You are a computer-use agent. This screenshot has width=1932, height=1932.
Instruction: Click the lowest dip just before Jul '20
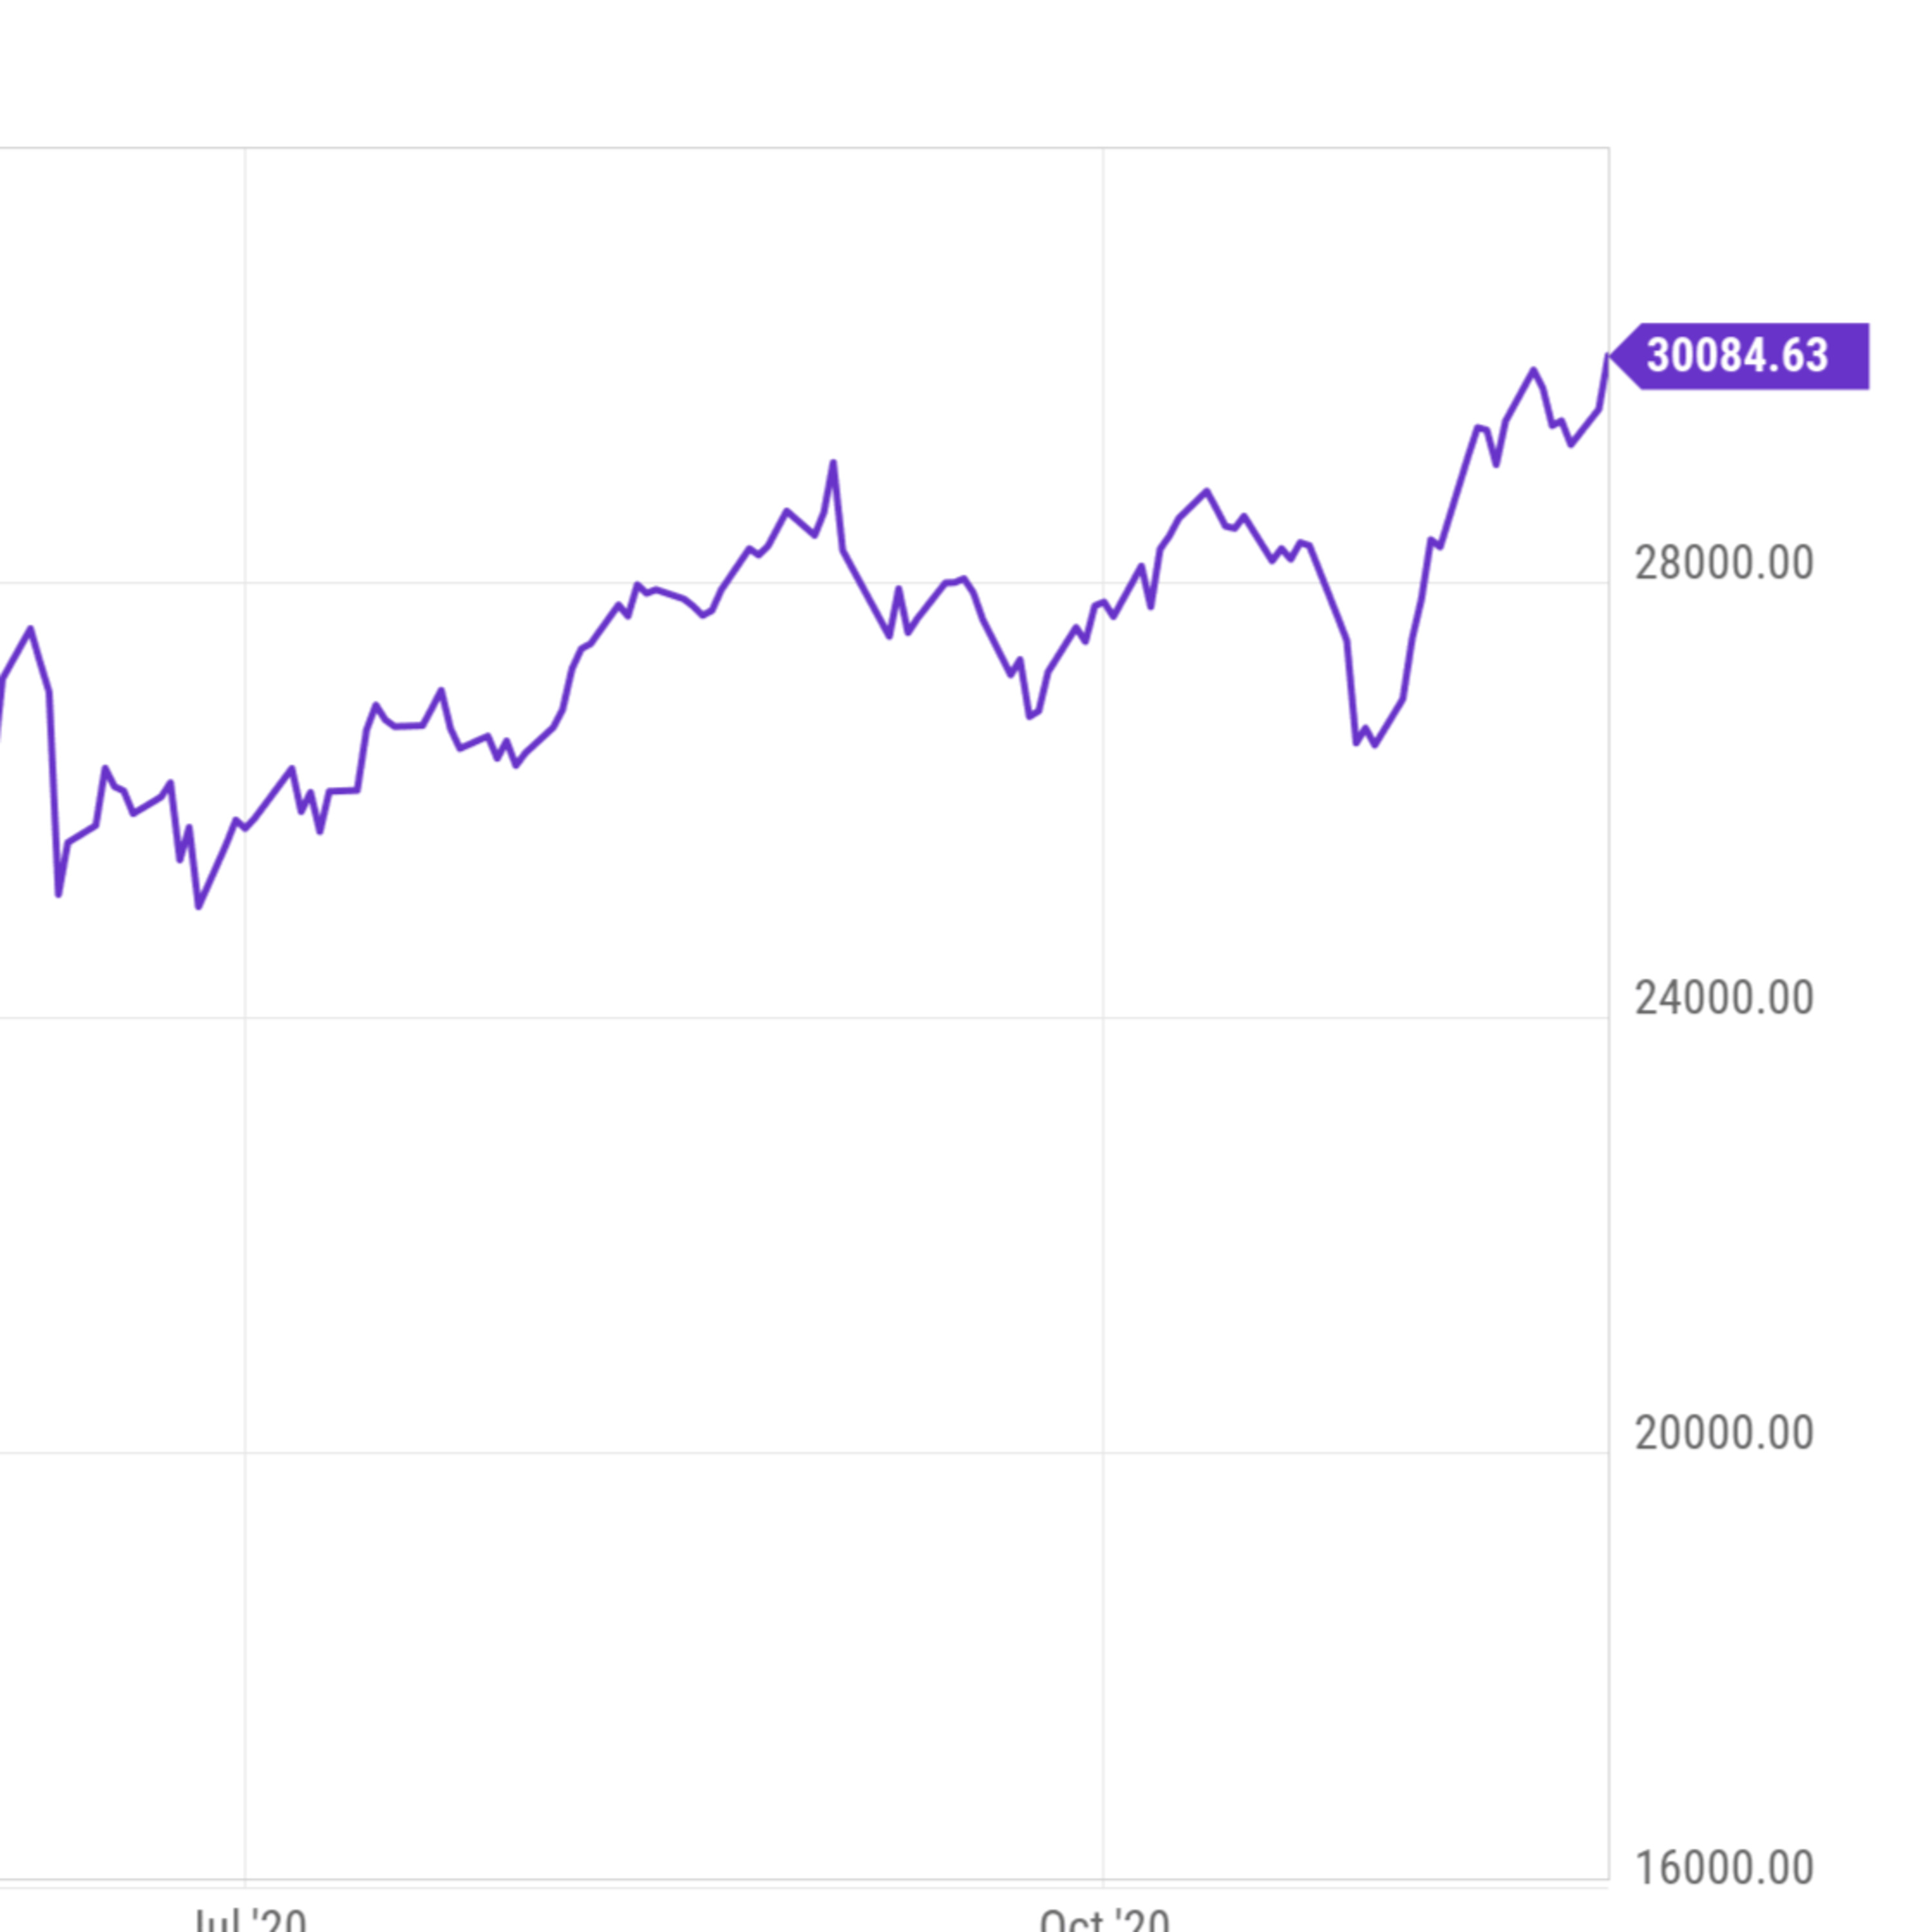[x=198, y=907]
